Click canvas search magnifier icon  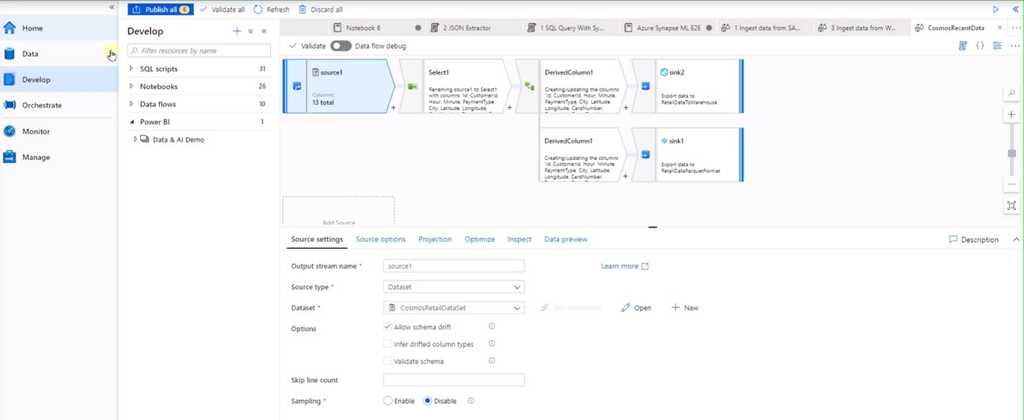coord(1011,93)
